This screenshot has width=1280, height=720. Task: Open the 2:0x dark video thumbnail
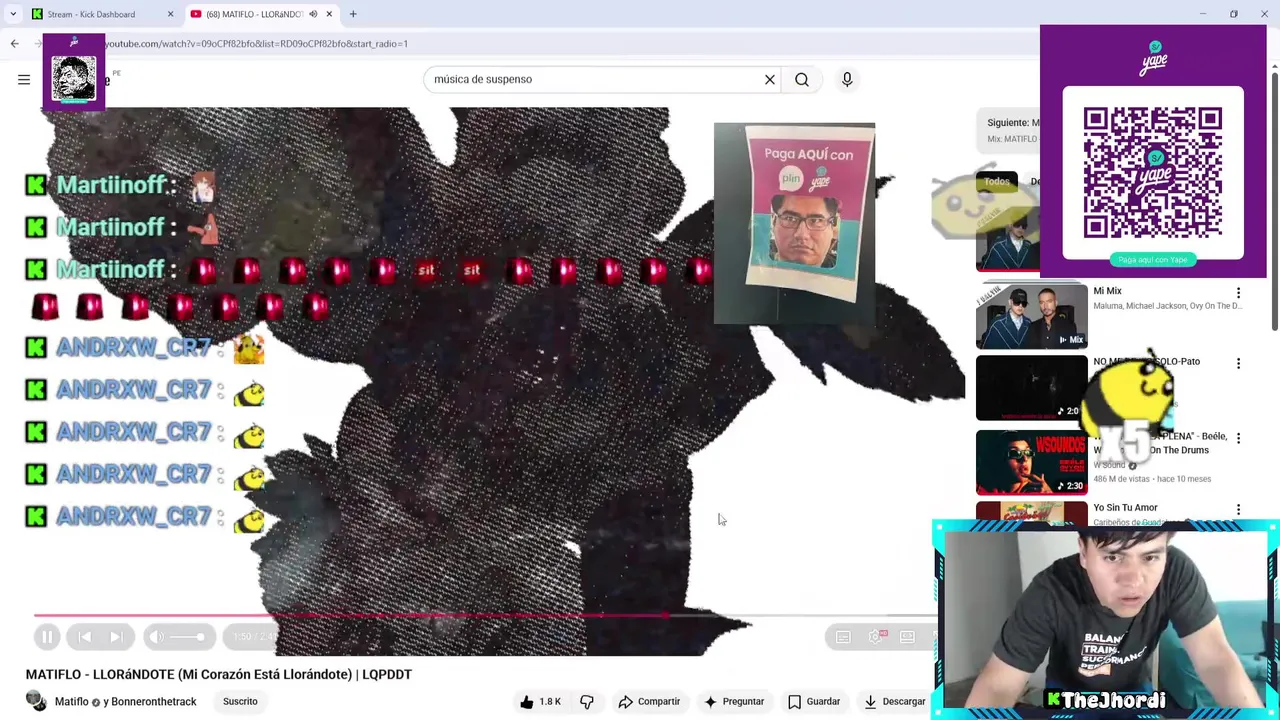coord(1031,388)
